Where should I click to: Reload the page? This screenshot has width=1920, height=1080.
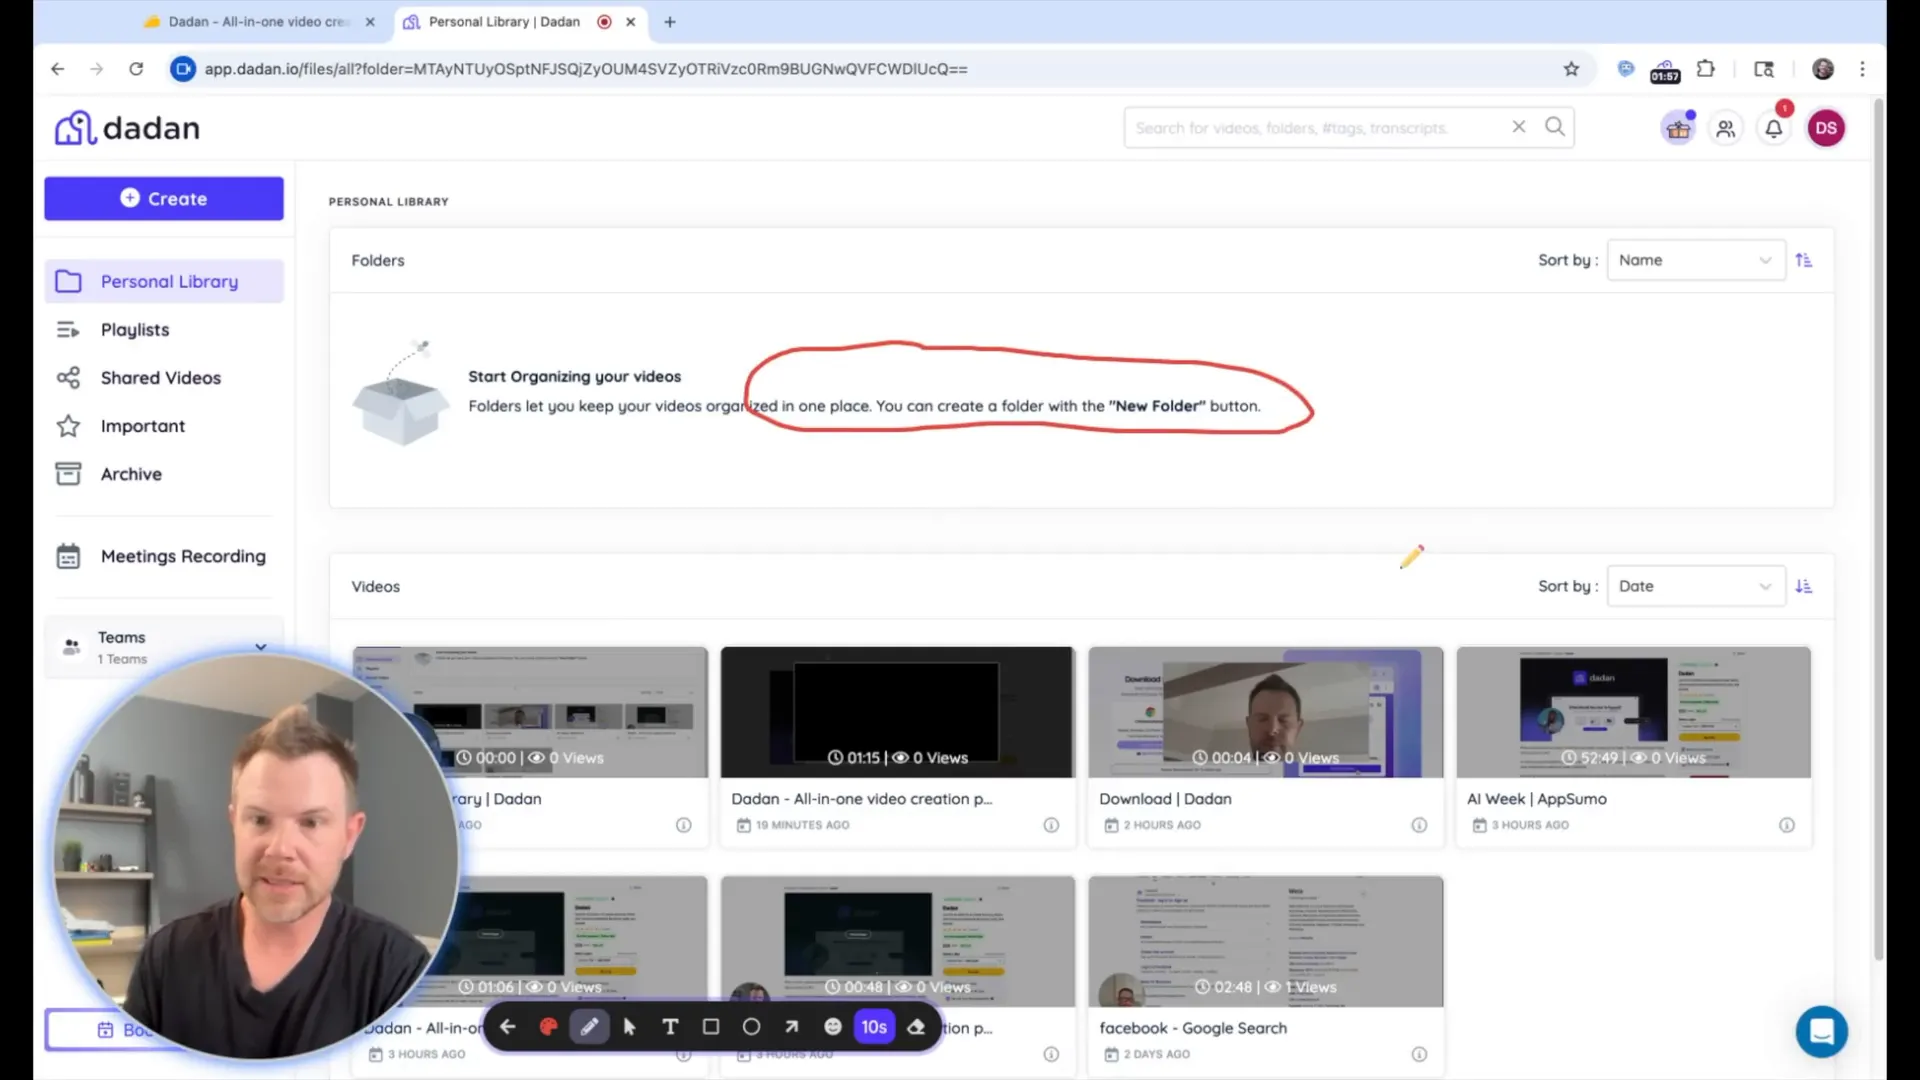(136, 69)
